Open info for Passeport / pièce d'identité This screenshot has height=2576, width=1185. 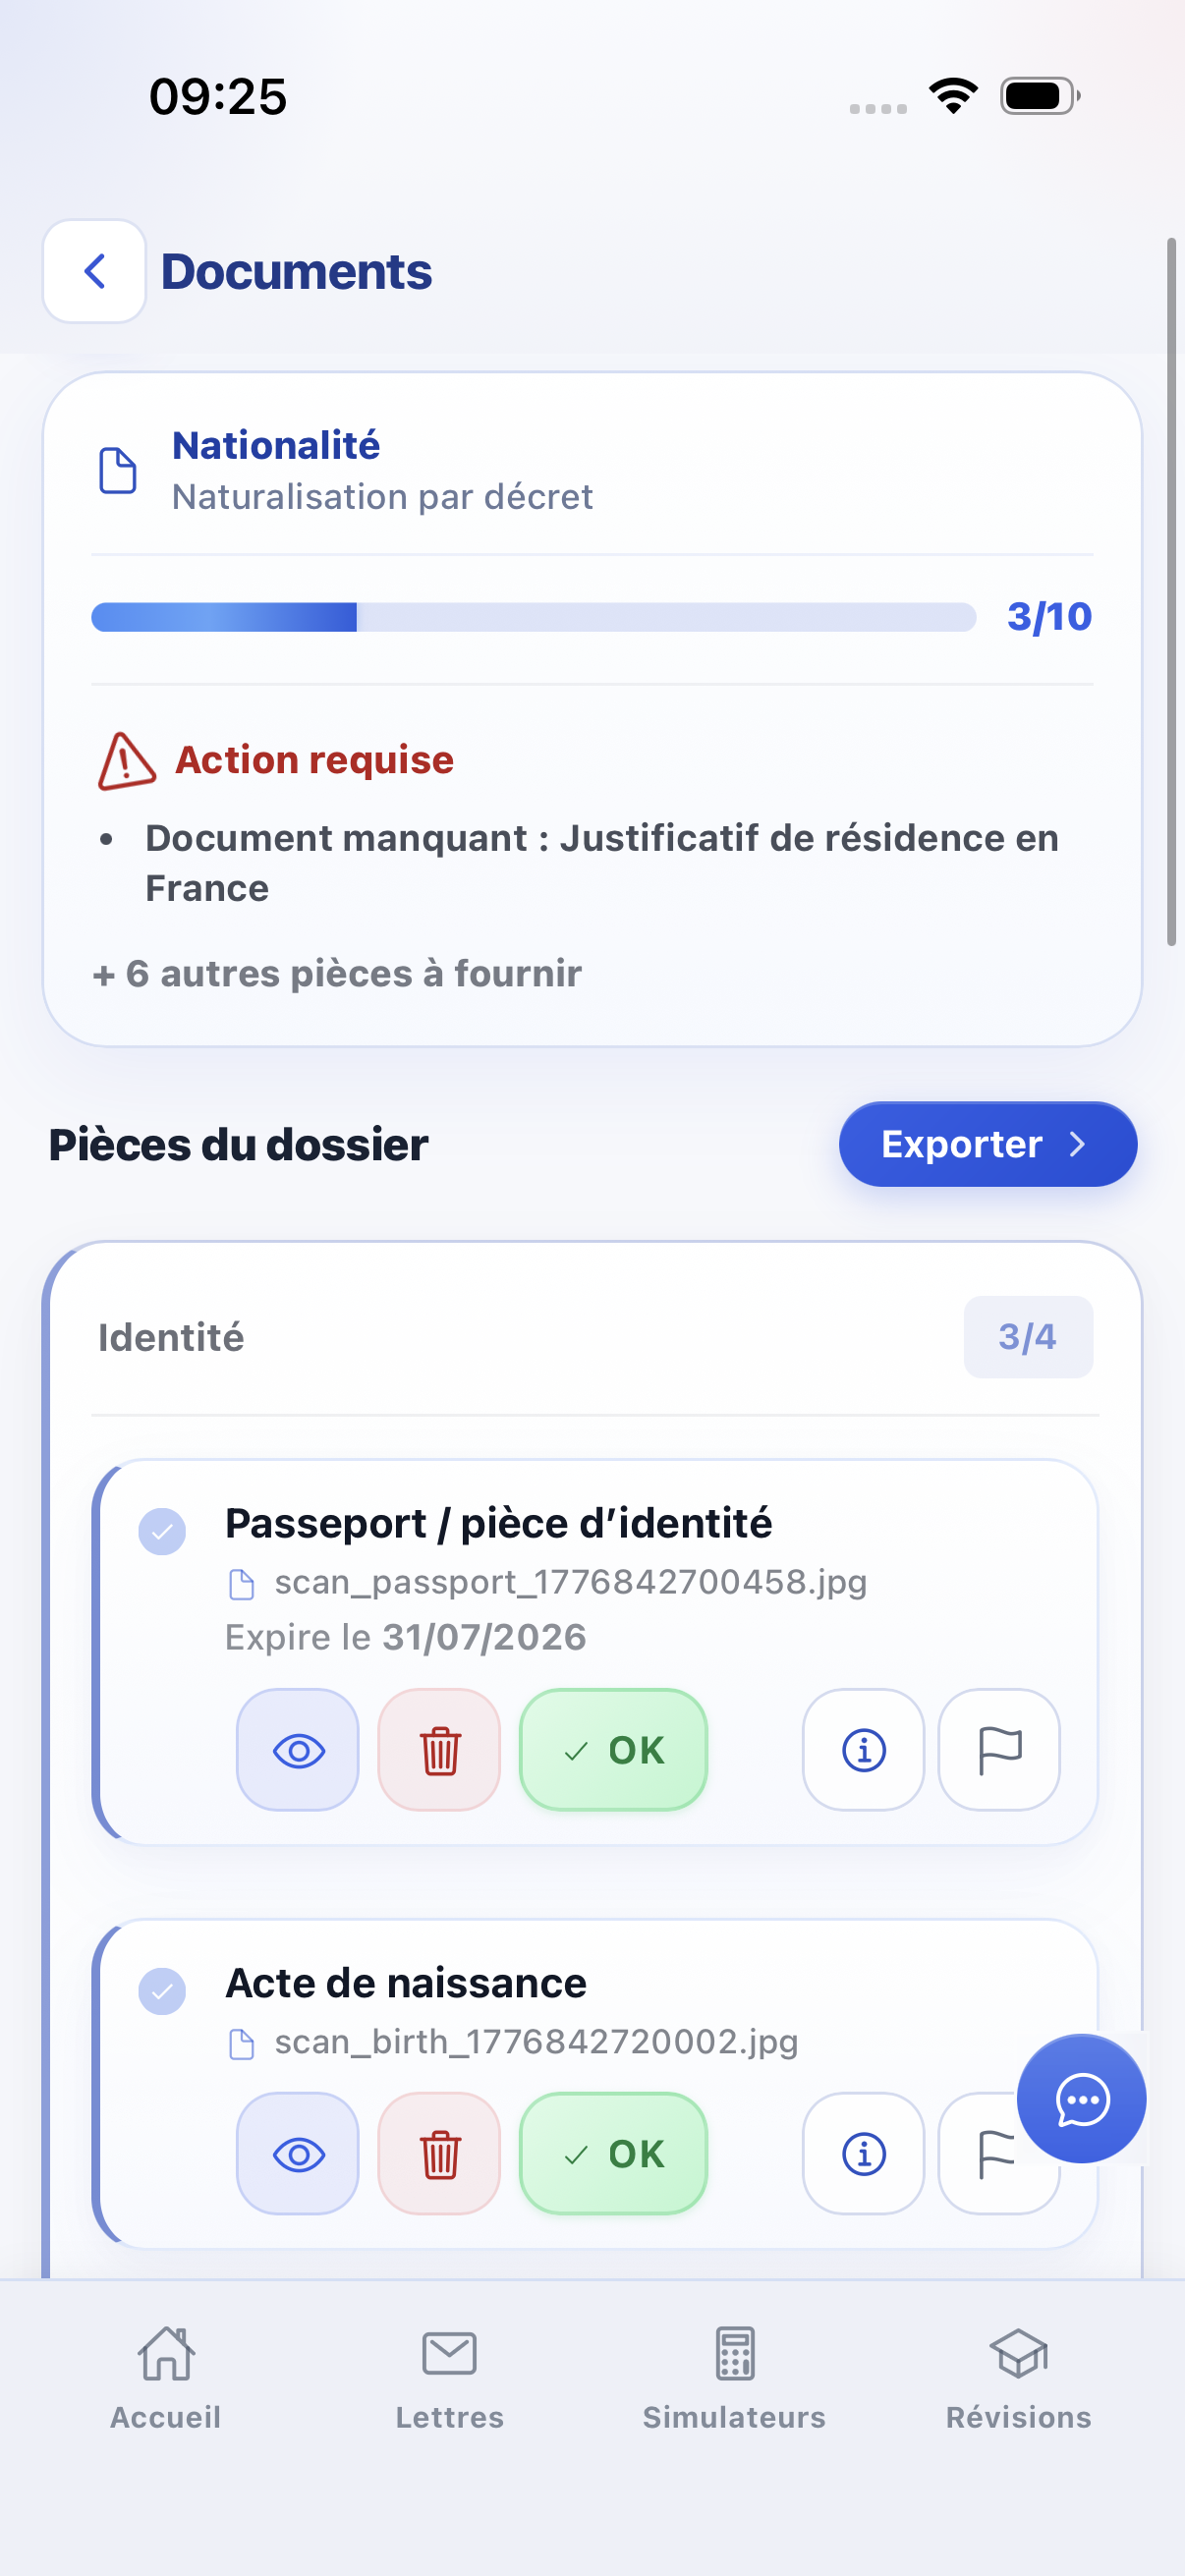click(863, 1750)
